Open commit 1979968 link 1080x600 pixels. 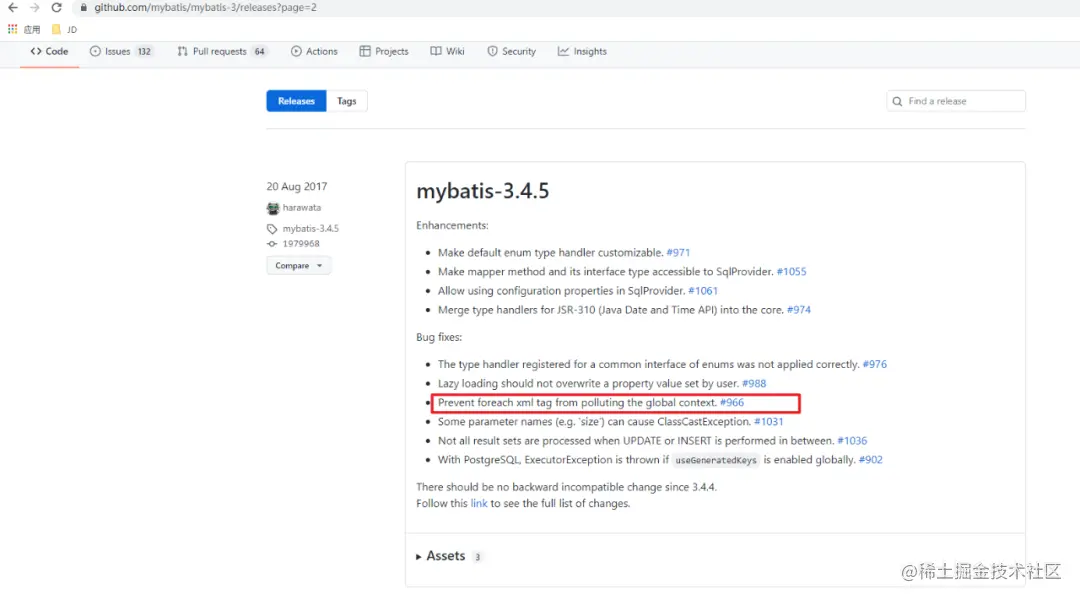[301, 243]
